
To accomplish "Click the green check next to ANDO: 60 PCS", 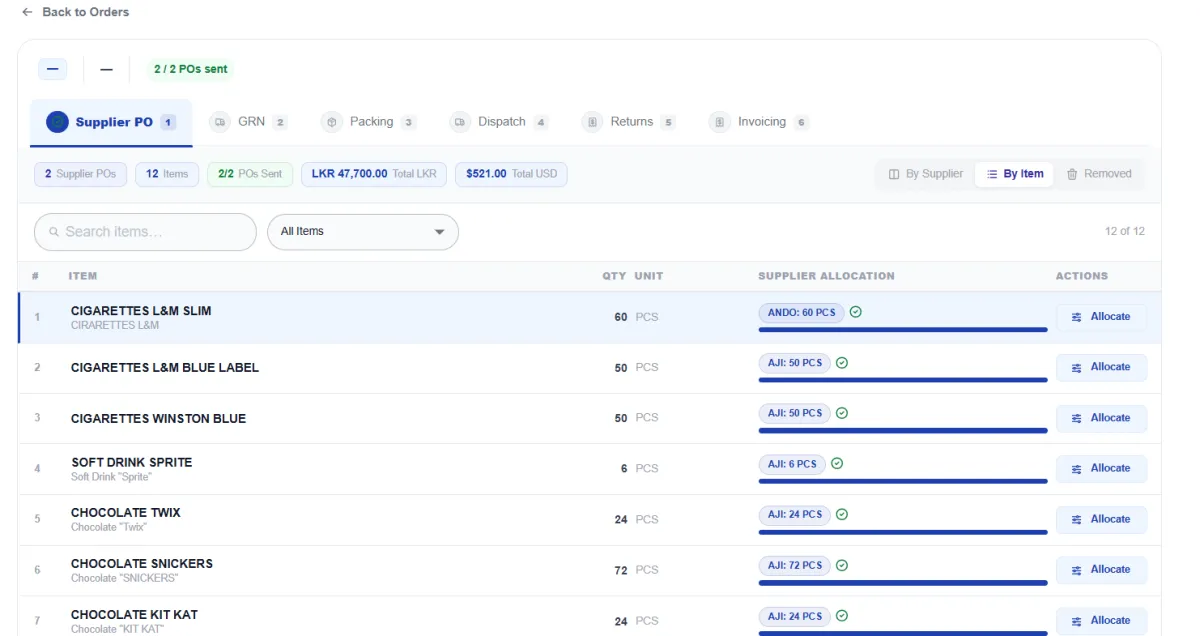I will point(855,312).
